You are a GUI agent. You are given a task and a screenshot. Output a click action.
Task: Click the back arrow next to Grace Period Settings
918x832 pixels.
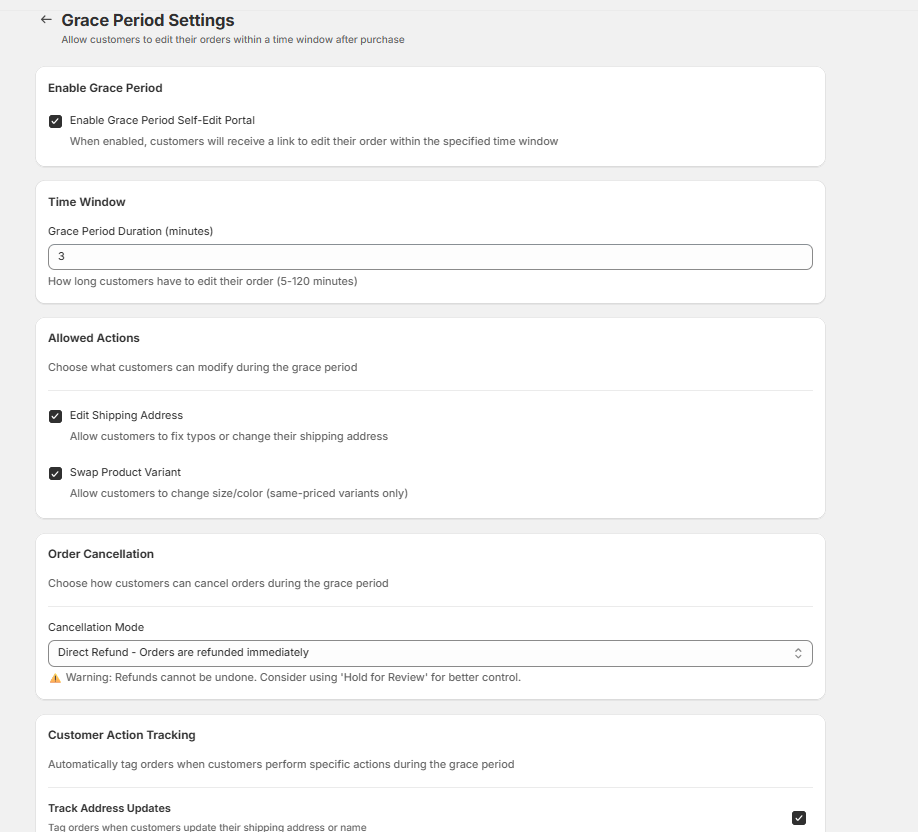coord(45,20)
